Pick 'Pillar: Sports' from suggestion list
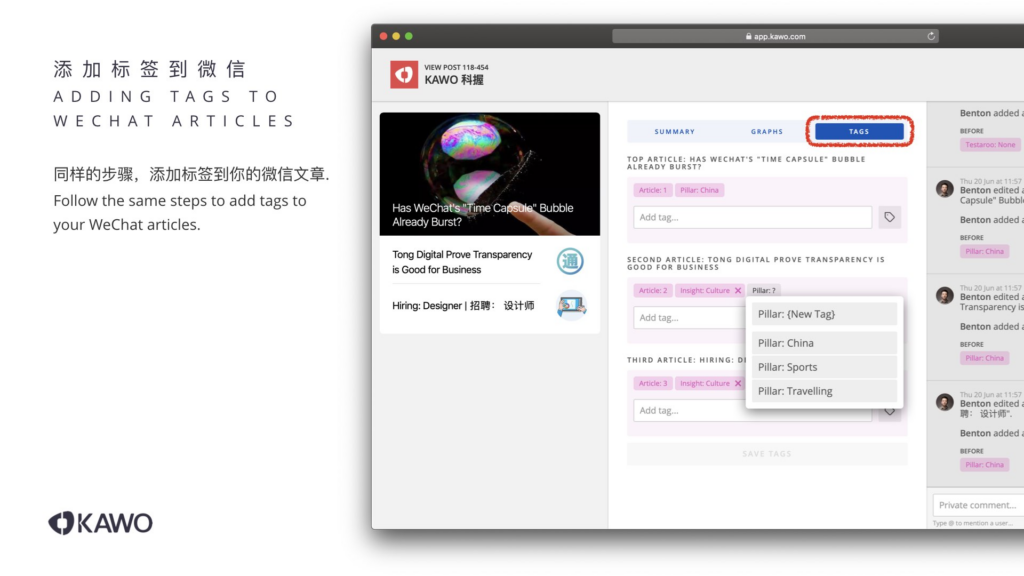The image size is (1024, 576). (x=824, y=367)
